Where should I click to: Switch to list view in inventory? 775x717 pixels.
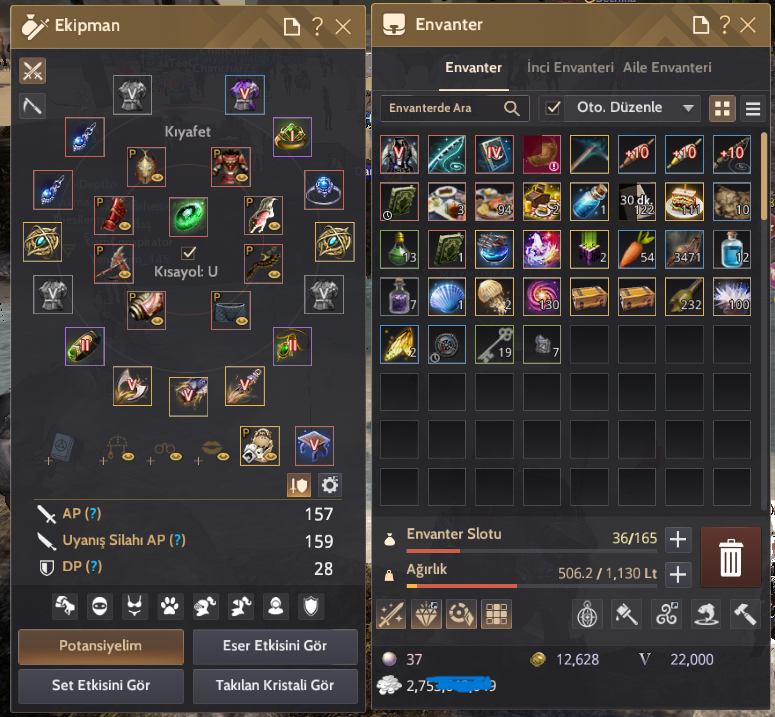click(x=753, y=109)
